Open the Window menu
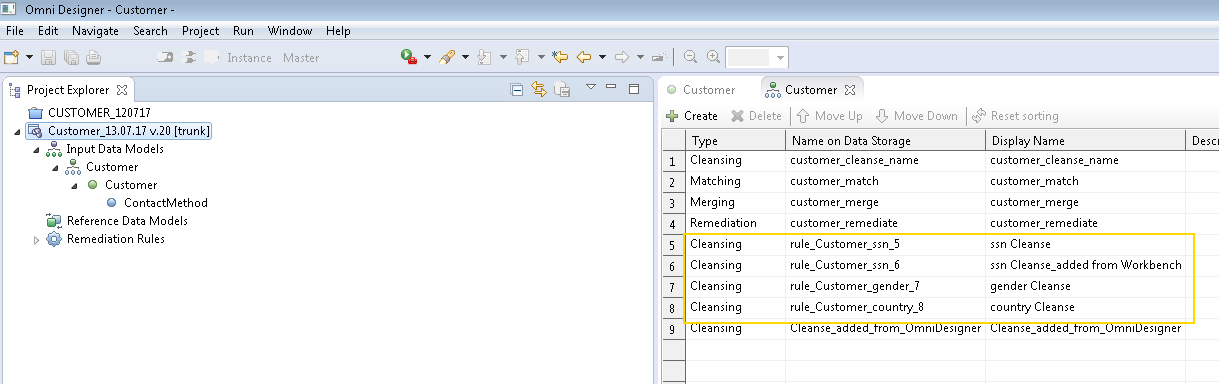This screenshot has width=1219, height=384. (x=290, y=31)
